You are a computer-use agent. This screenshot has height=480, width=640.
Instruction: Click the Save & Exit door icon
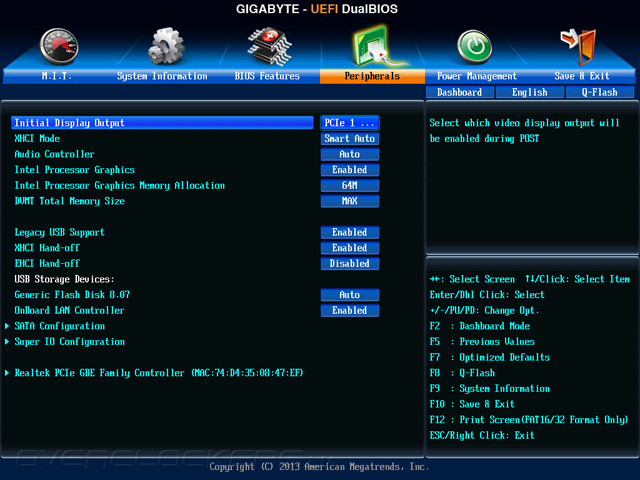[x=578, y=47]
